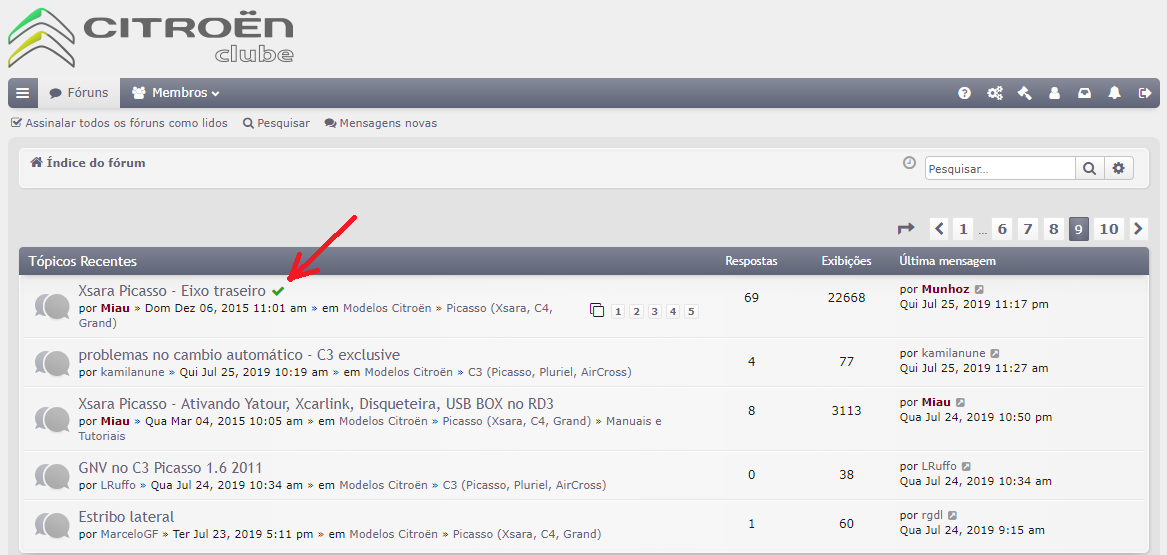Click inside the 'Pesquisar...' search field
The height and width of the screenshot is (555, 1167).
pos(999,169)
